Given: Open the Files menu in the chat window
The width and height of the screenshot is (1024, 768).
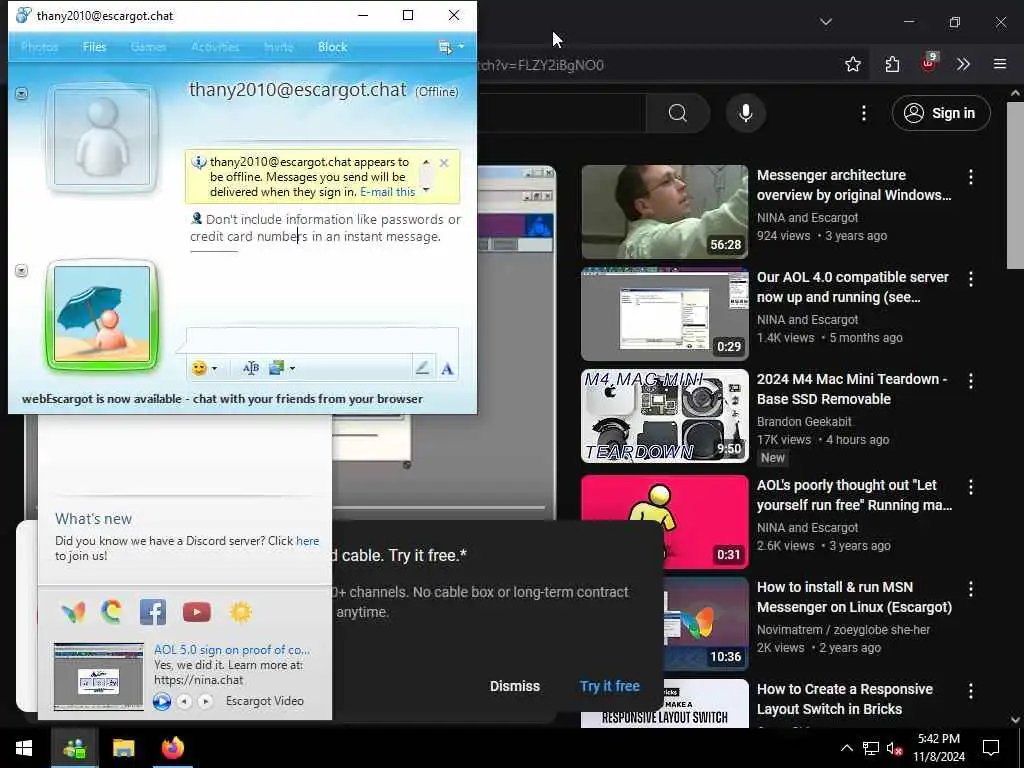Looking at the screenshot, I should (x=94, y=47).
